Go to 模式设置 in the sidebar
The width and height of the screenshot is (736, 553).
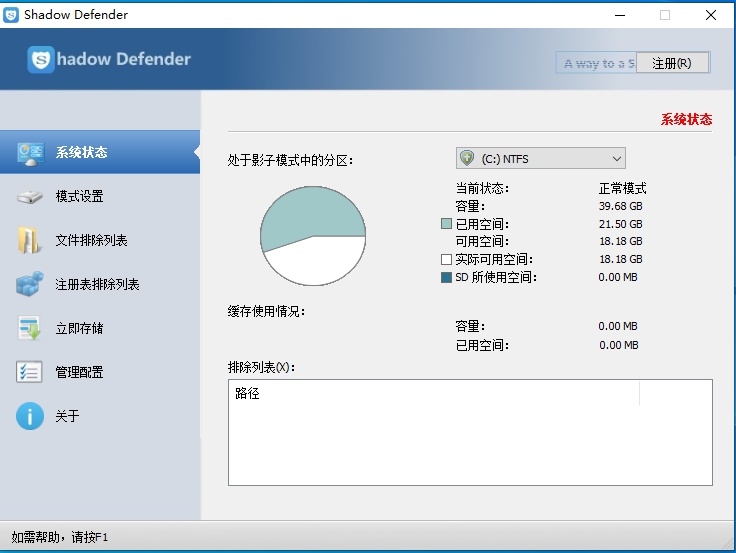tap(100, 196)
